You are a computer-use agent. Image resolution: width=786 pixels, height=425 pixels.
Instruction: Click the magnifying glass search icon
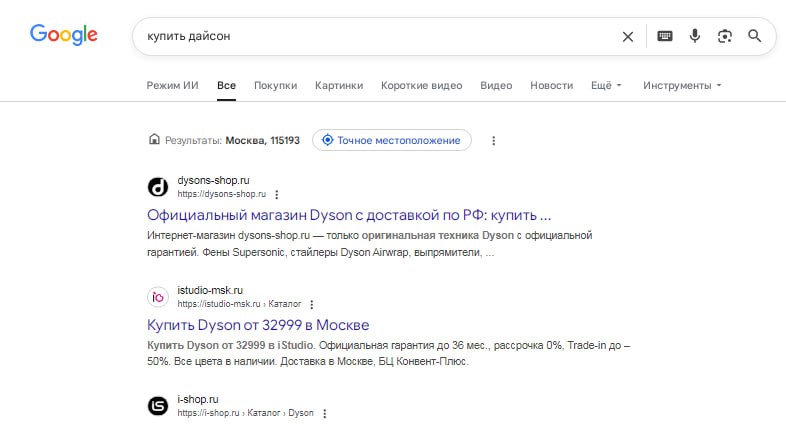click(x=755, y=36)
